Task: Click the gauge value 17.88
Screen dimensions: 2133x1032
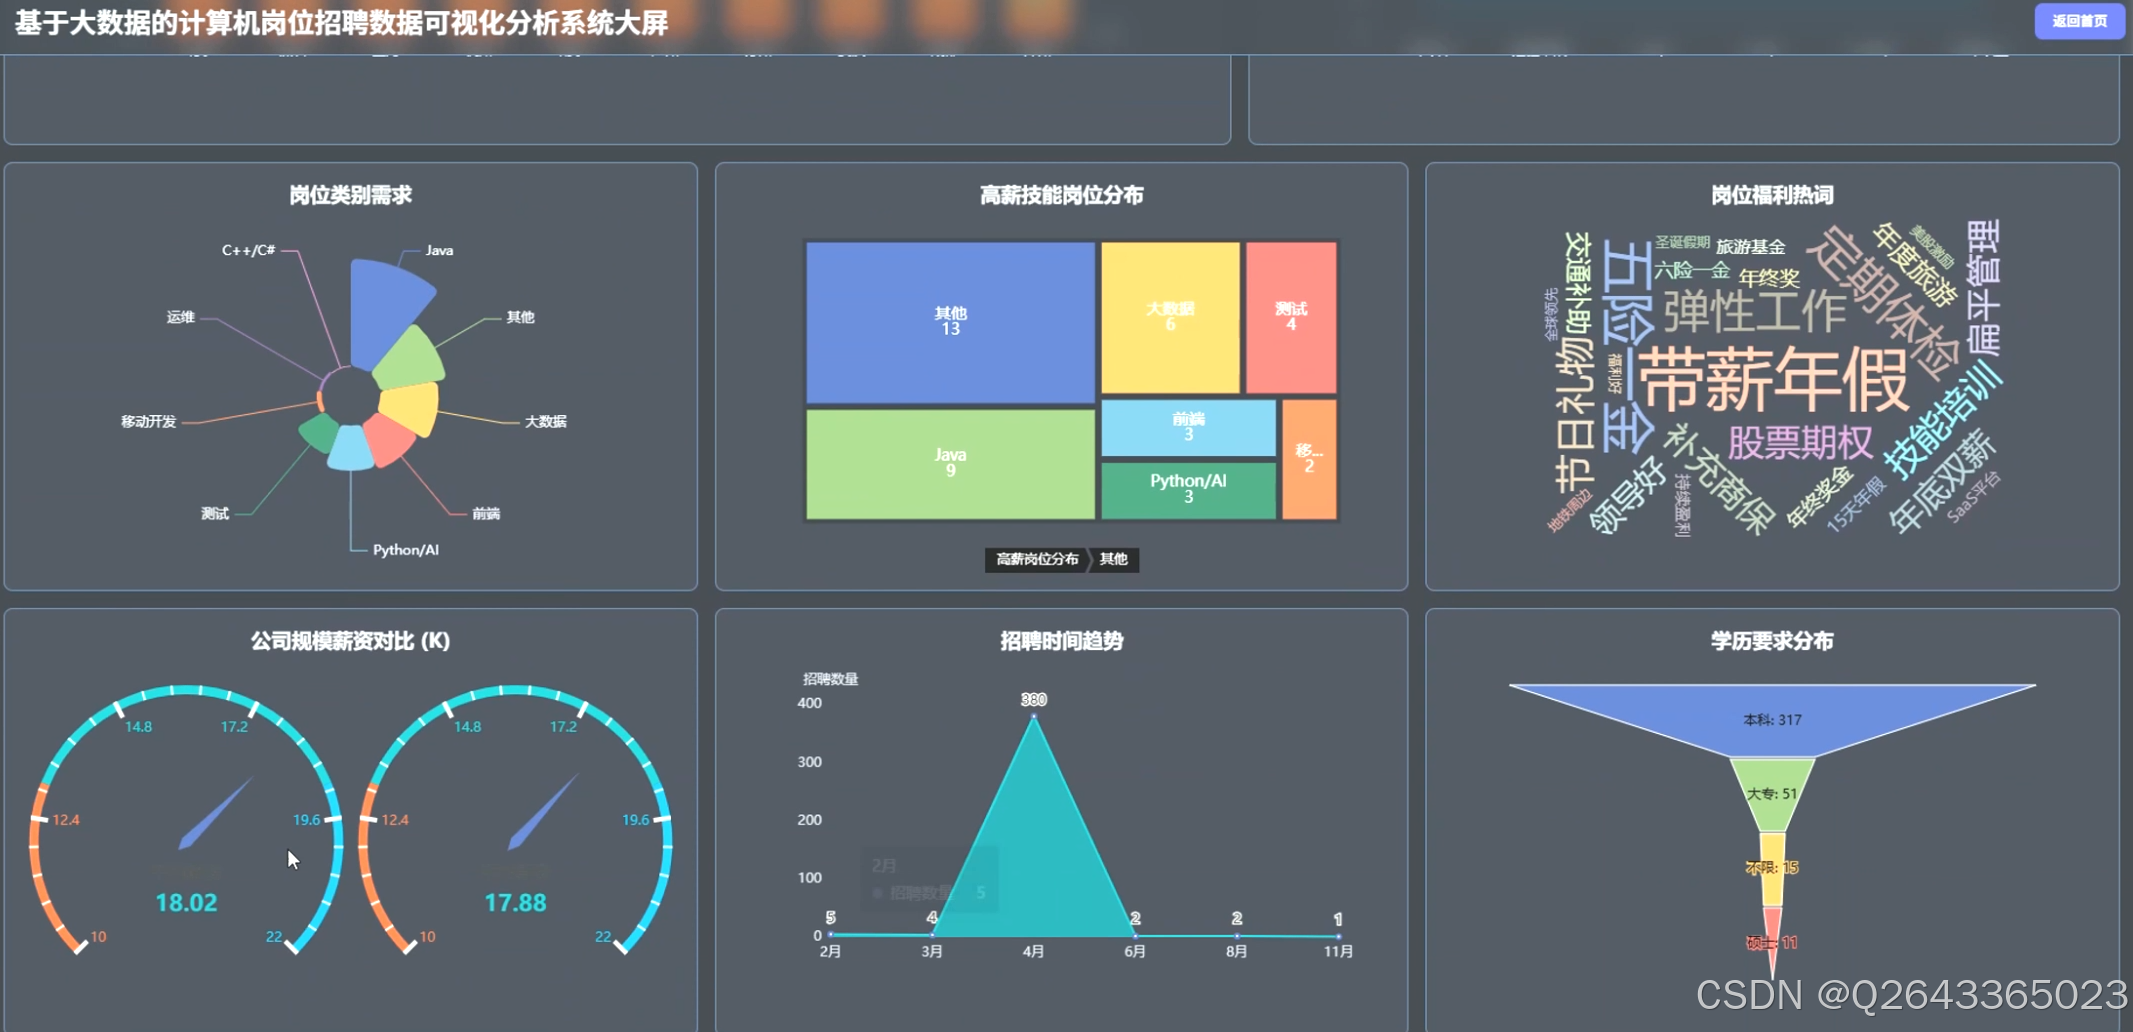Action: tap(515, 903)
